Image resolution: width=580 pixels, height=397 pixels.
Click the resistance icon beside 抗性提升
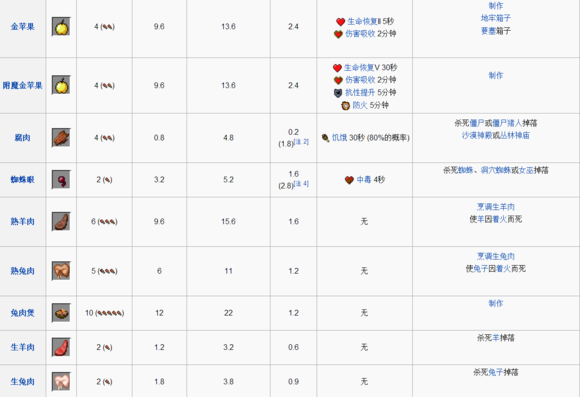(338, 93)
